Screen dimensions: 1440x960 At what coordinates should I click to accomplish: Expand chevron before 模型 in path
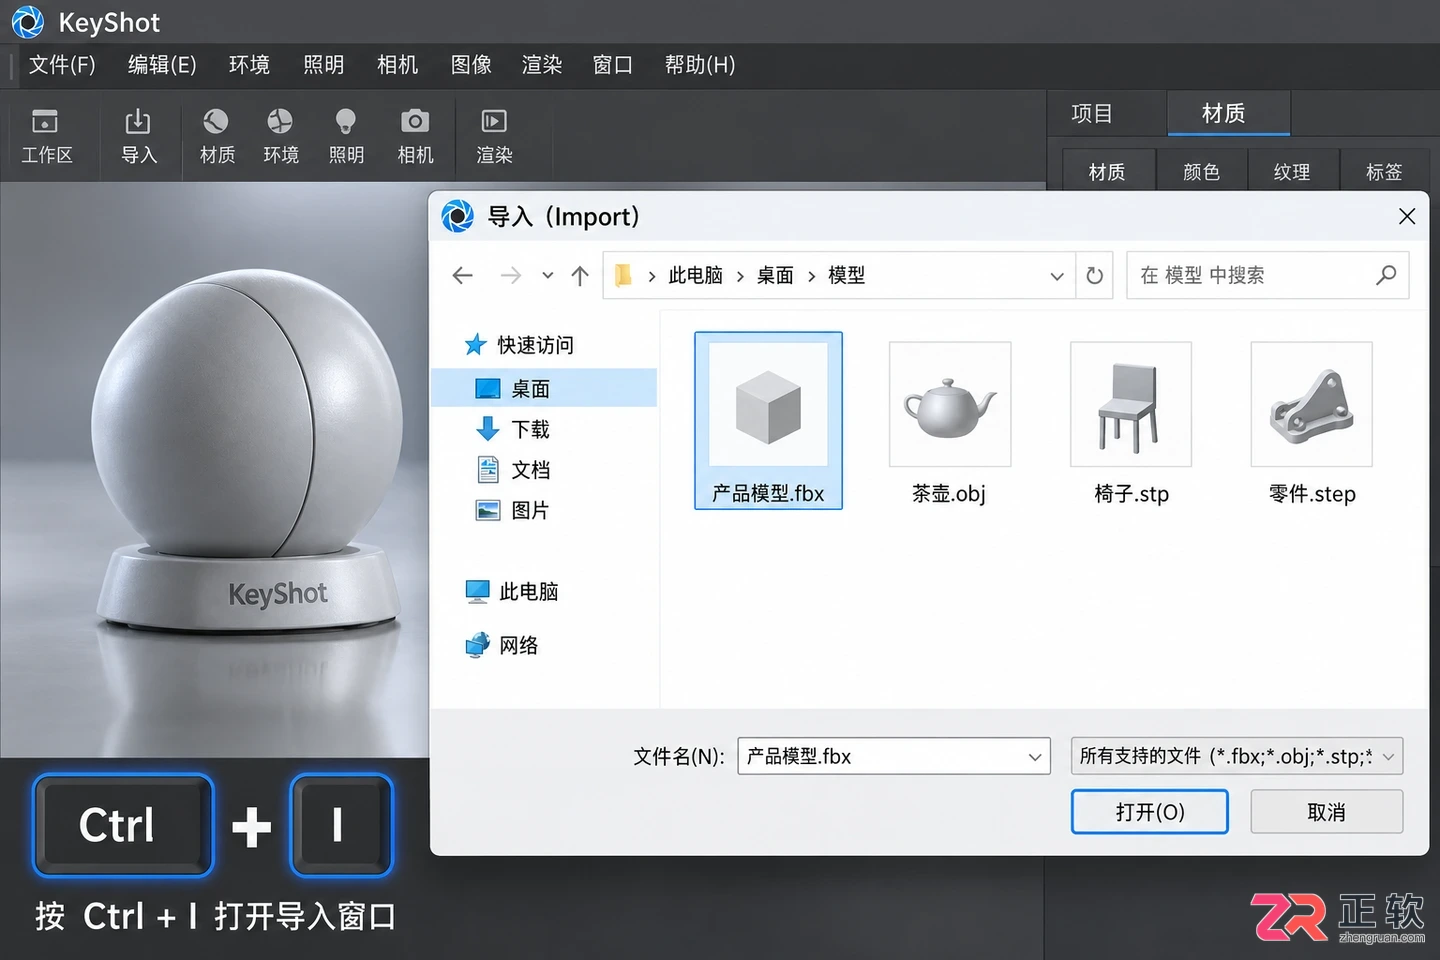(811, 276)
